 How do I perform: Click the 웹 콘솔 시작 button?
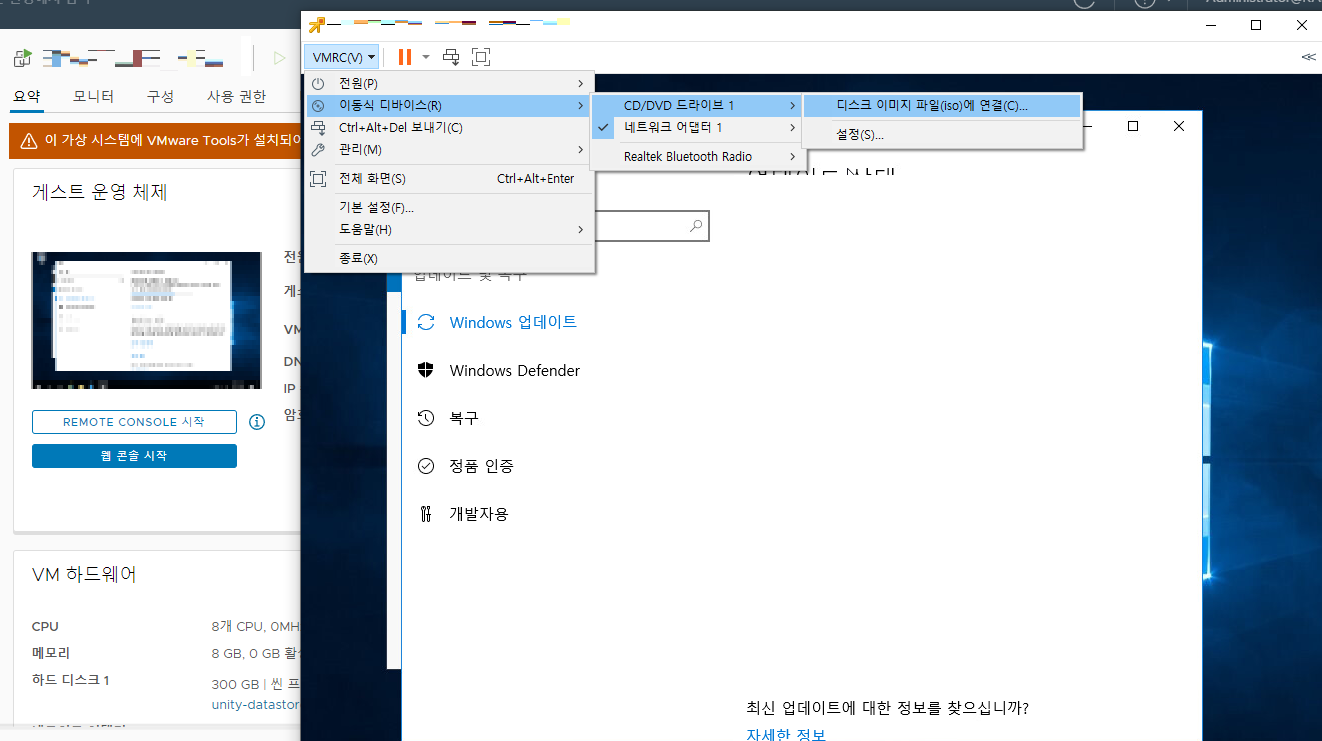[x=134, y=456]
